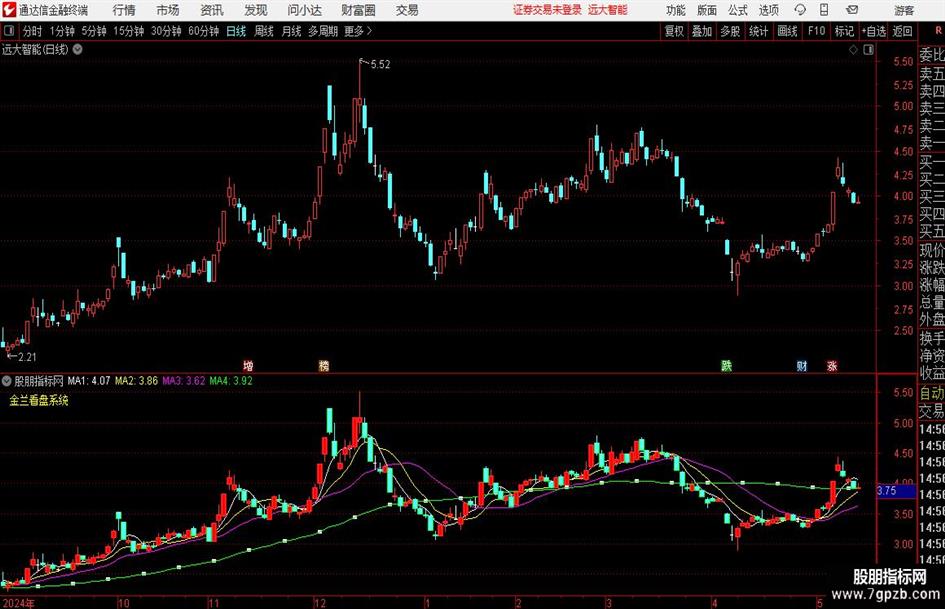The height and width of the screenshot is (609, 945).
Task: Click the diamond icon at chart top right
Action: pyautogui.click(x=853, y=50)
